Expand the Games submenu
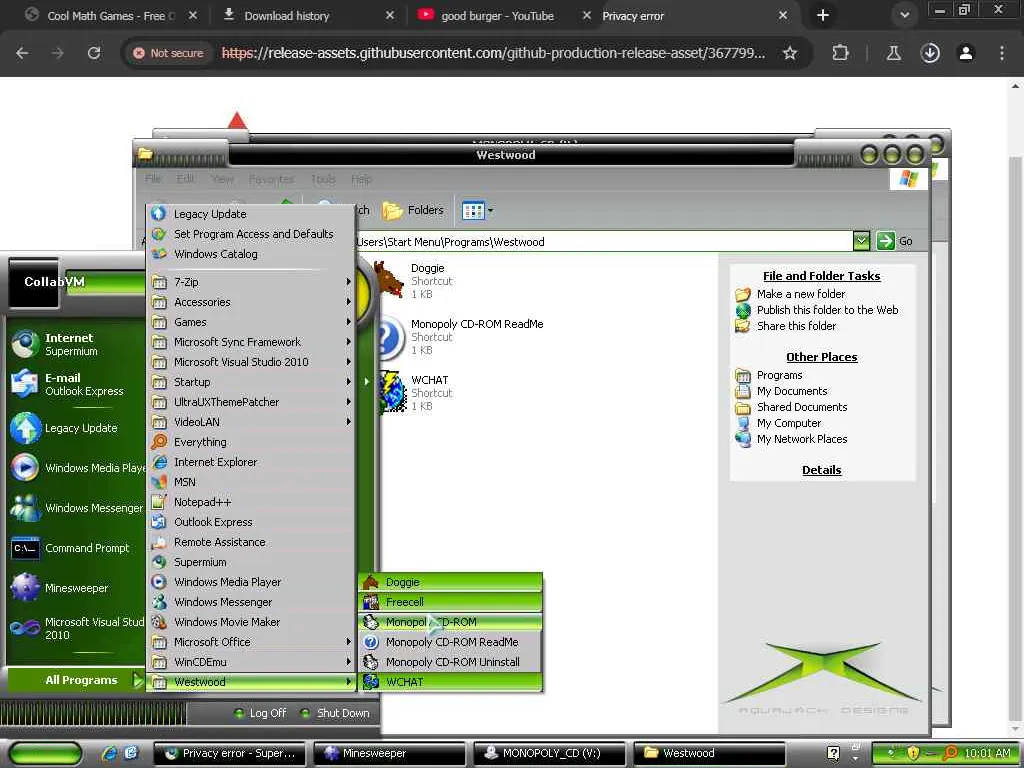Screen dimensions: 1024x768 (251, 322)
